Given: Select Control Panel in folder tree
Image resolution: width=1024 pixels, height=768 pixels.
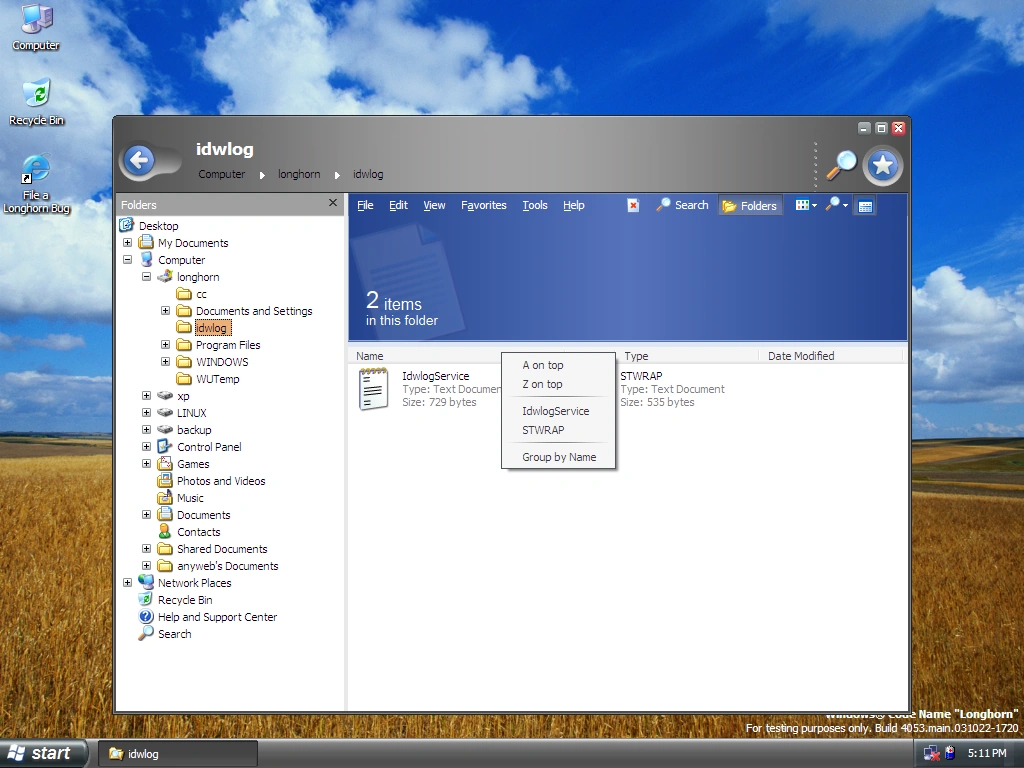Looking at the screenshot, I should (x=209, y=447).
